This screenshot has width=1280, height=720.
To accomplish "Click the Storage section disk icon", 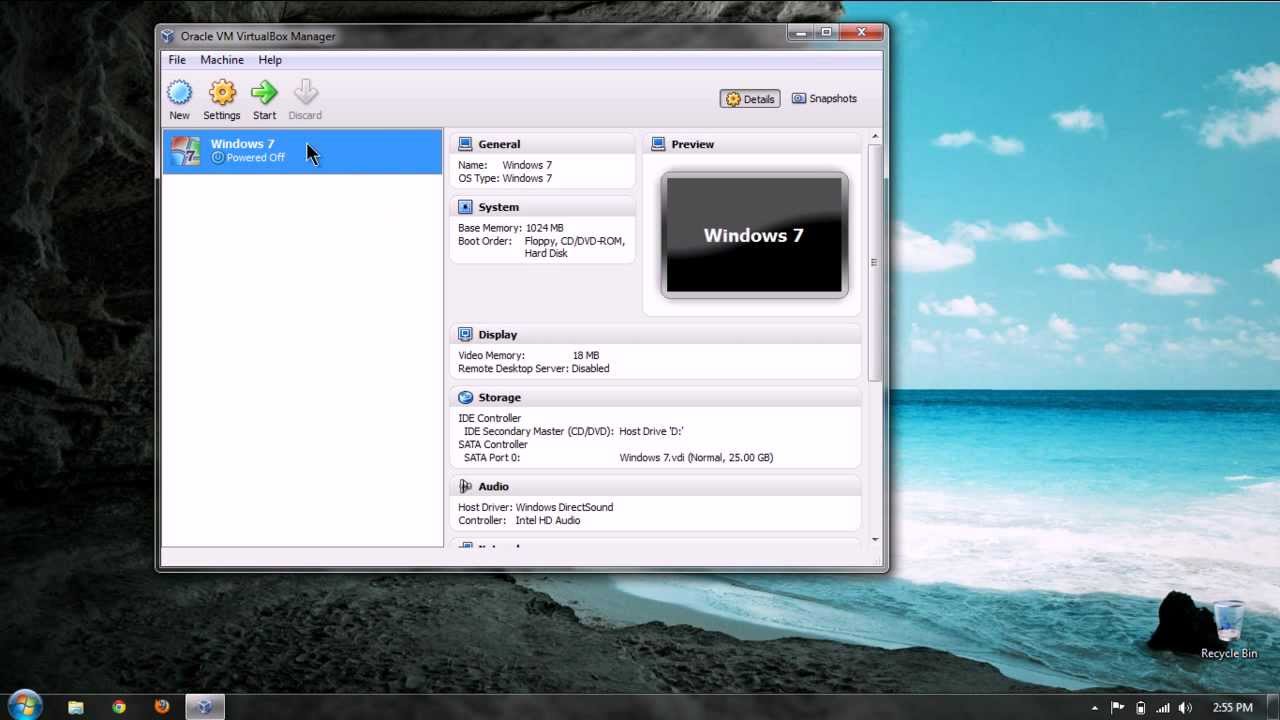I will pos(465,397).
